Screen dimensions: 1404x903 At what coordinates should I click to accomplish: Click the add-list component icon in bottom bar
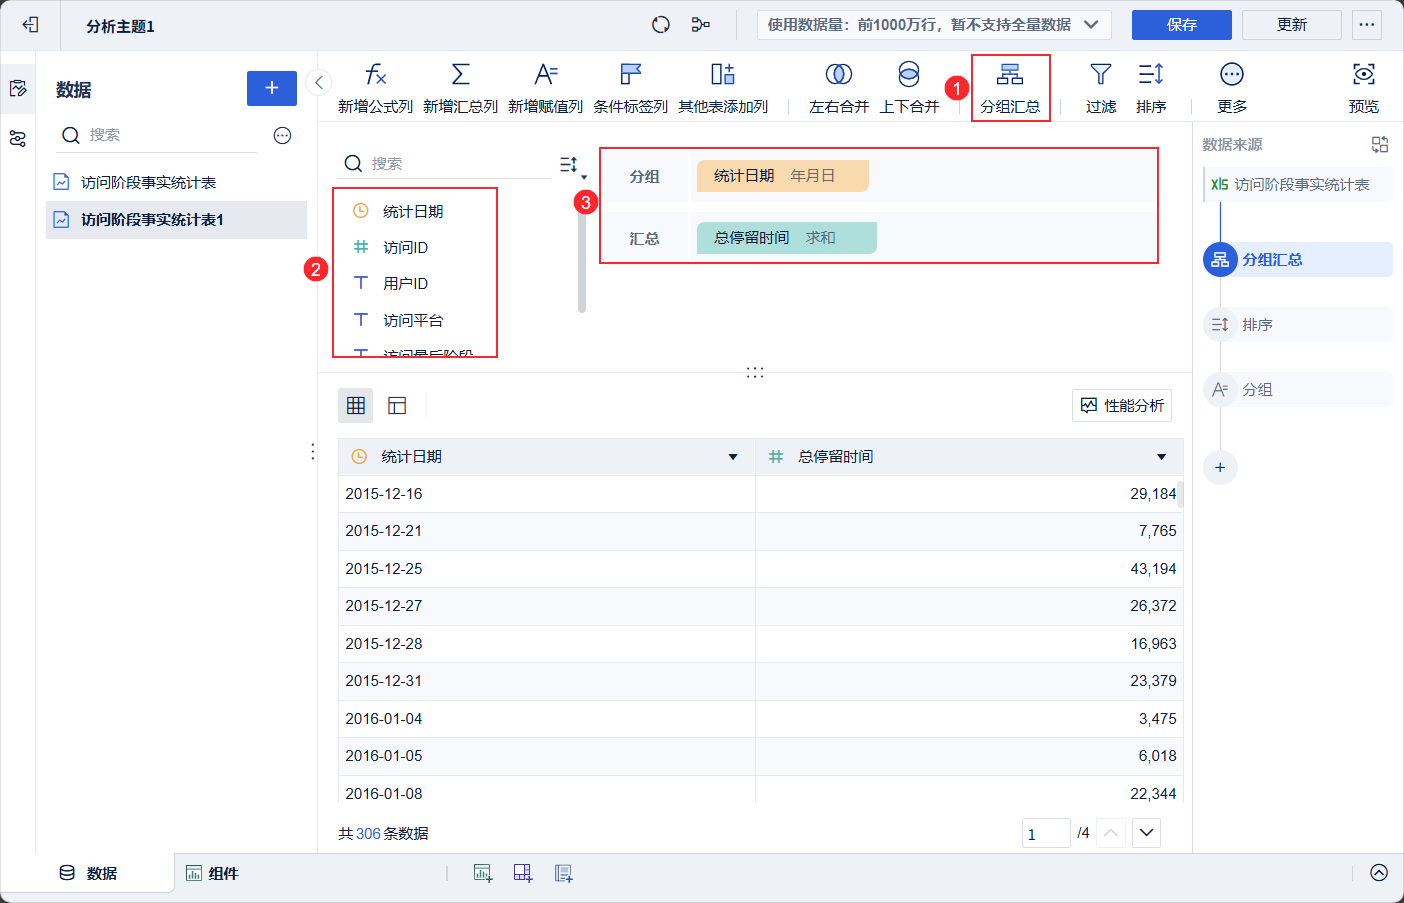564,873
